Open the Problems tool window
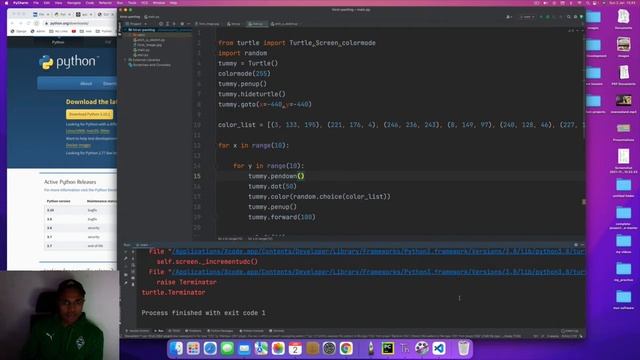 193,331
